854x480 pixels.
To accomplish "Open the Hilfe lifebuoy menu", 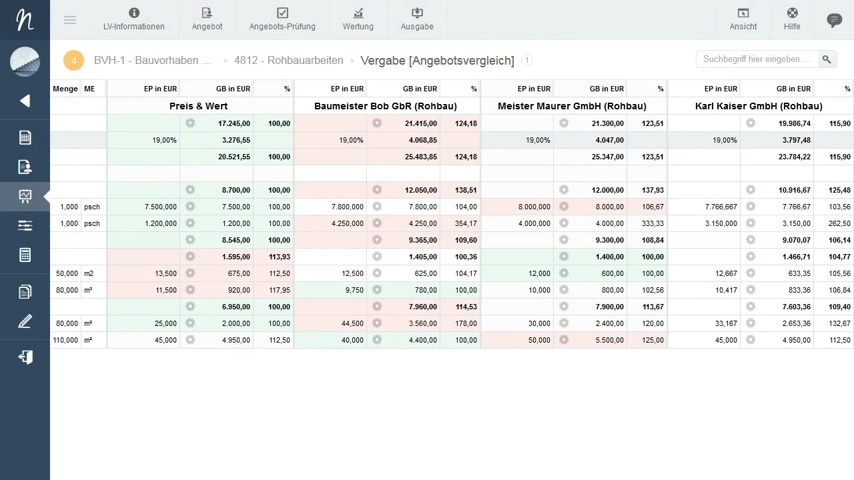I will coord(792,19).
